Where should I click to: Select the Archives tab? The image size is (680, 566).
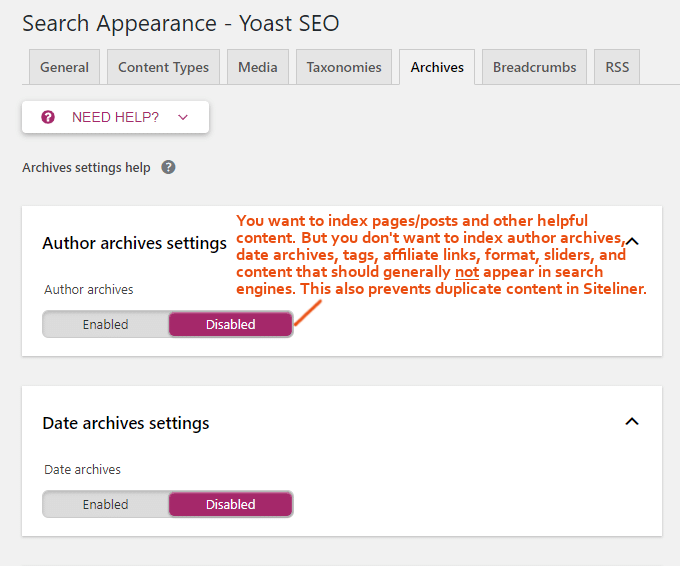point(437,67)
